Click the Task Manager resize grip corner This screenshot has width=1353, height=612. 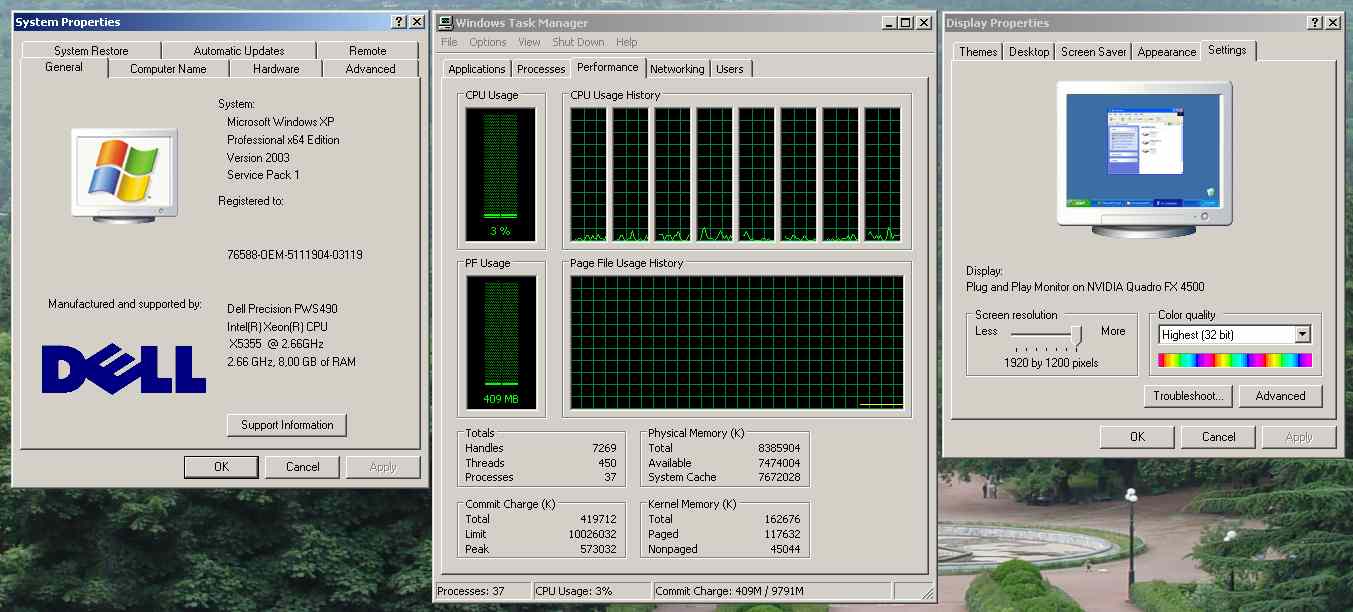tap(926, 592)
